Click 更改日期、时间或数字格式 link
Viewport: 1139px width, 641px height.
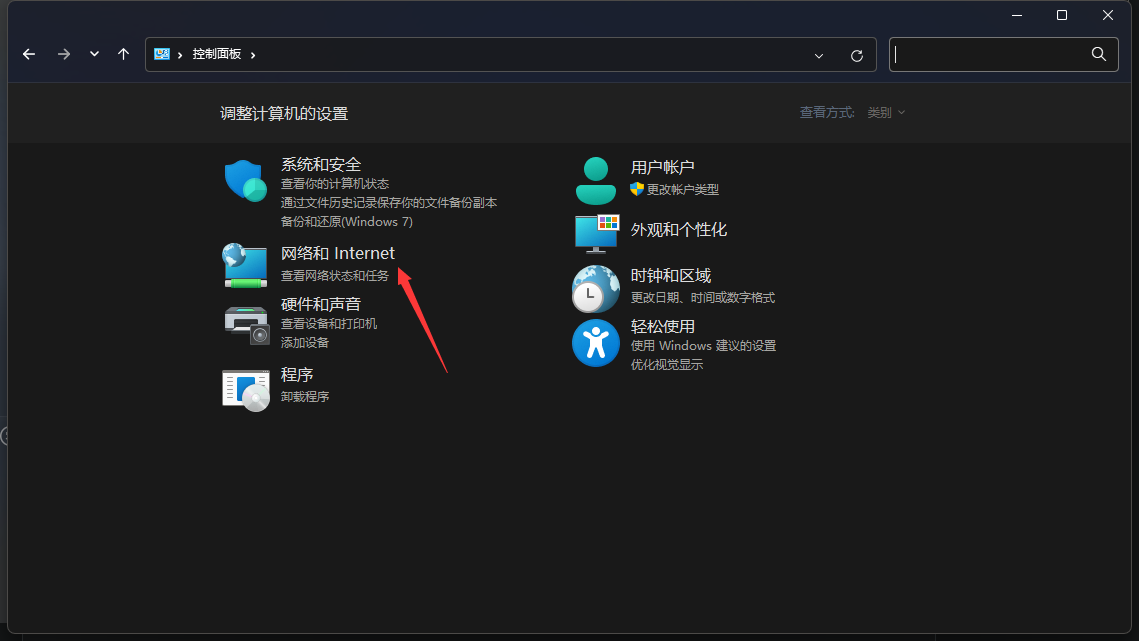pyautogui.click(x=702, y=298)
